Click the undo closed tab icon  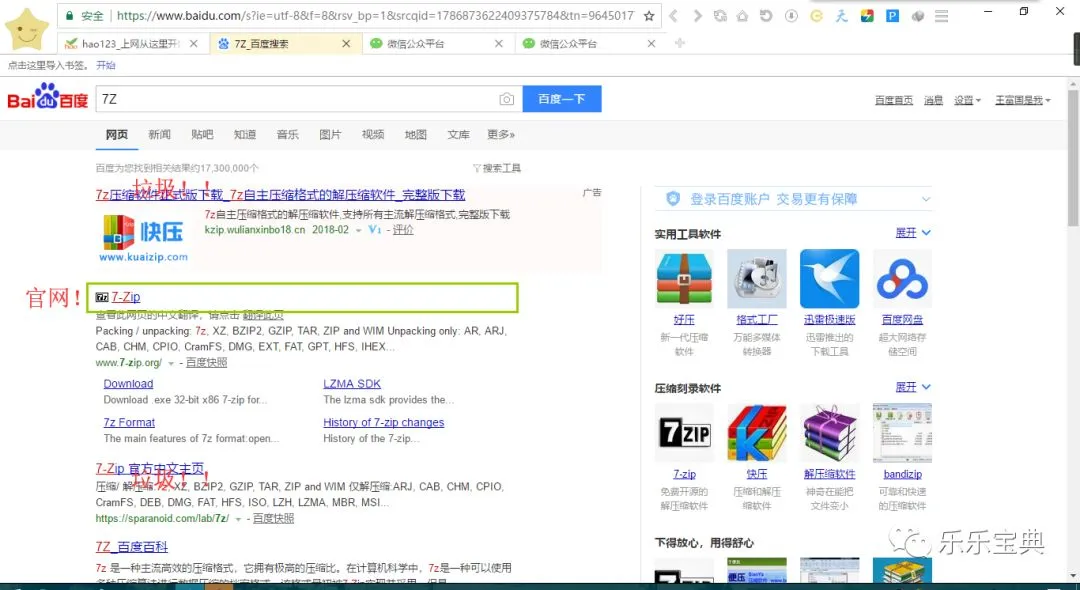coord(766,15)
